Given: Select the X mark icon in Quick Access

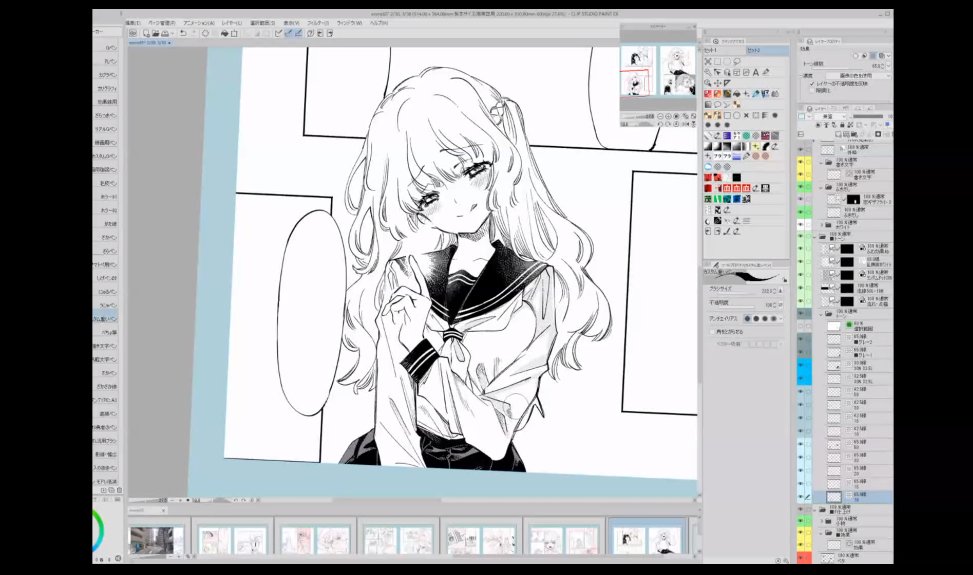Looking at the screenshot, I should [746, 115].
